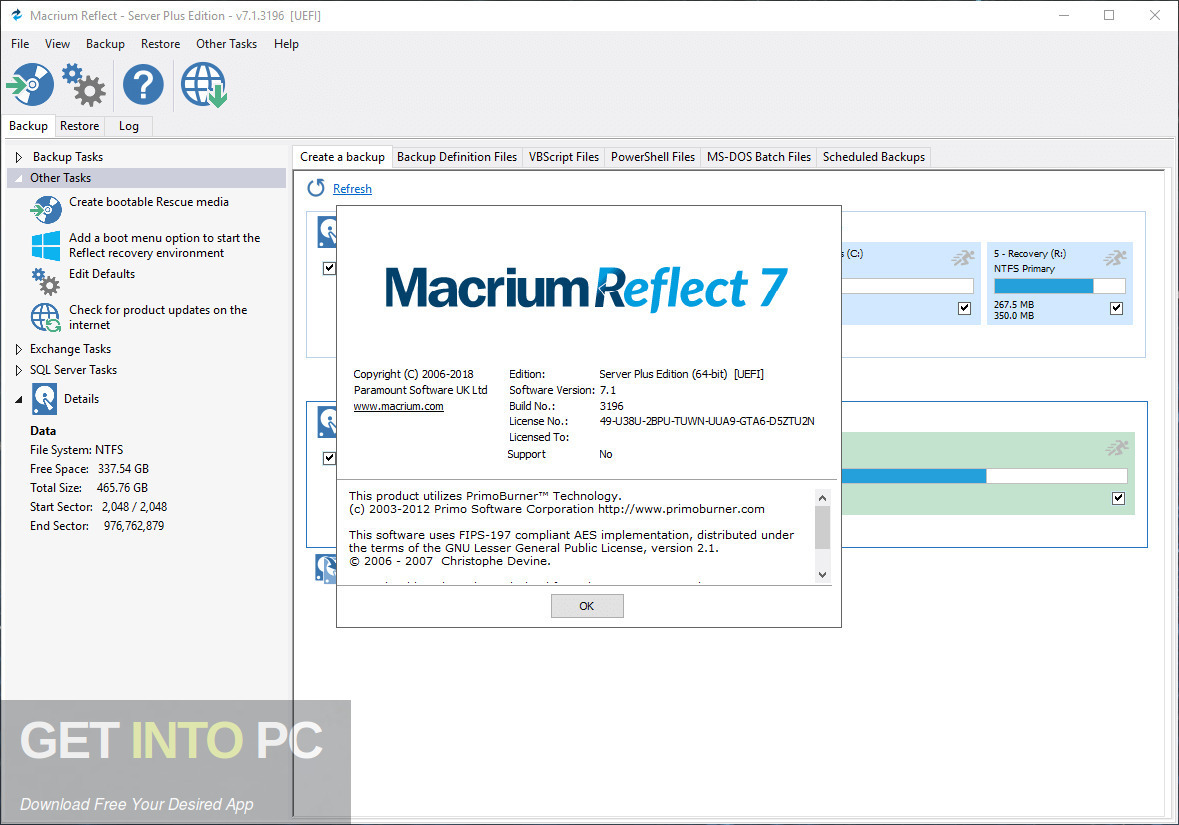This screenshot has width=1179, height=825.
Task: Click the Build No. 3196 value
Action: pyautogui.click(x=611, y=406)
